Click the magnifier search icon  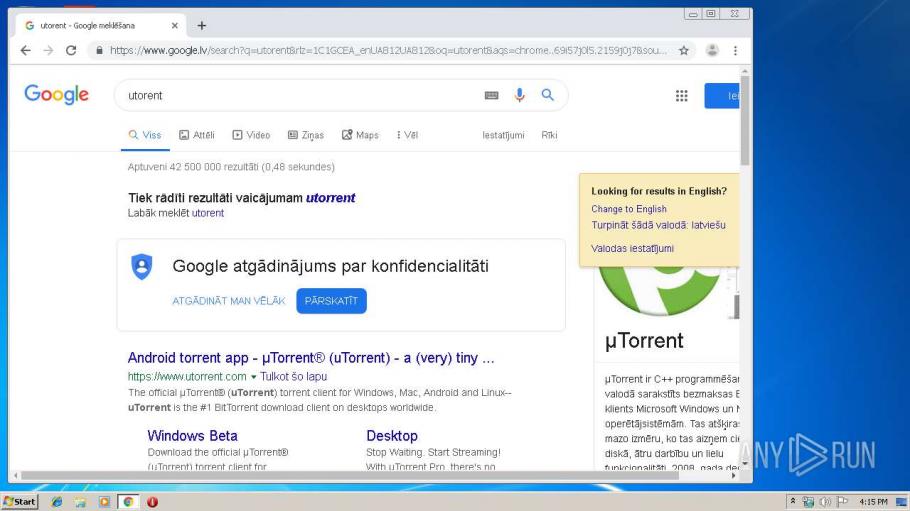pos(547,95)
